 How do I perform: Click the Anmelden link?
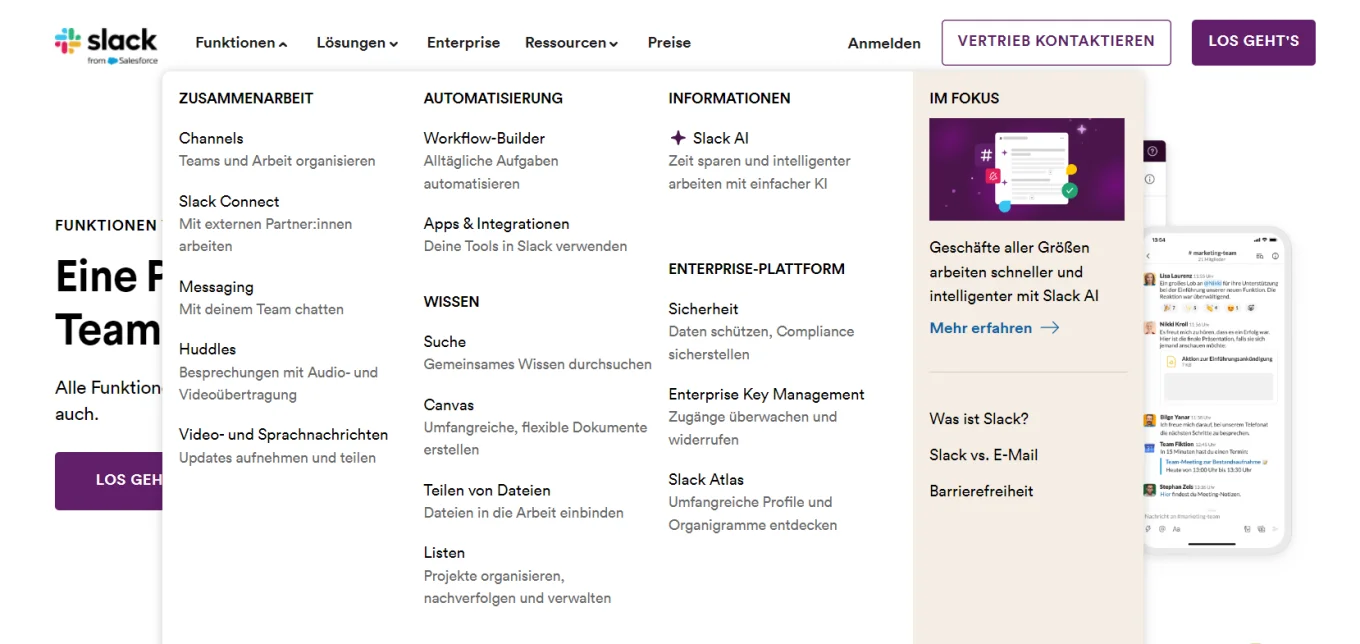click(x=884, y=43)
